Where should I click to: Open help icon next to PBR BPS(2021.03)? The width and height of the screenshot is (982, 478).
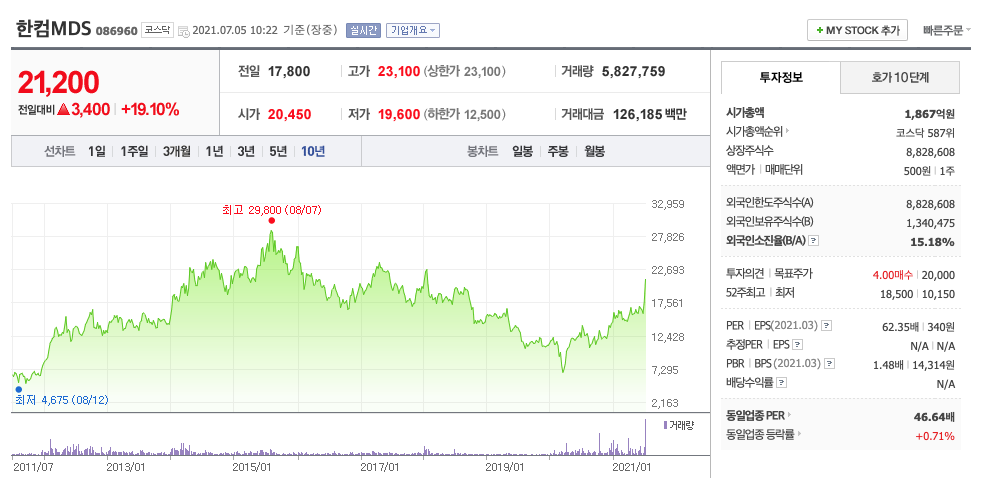click(830, 363)
